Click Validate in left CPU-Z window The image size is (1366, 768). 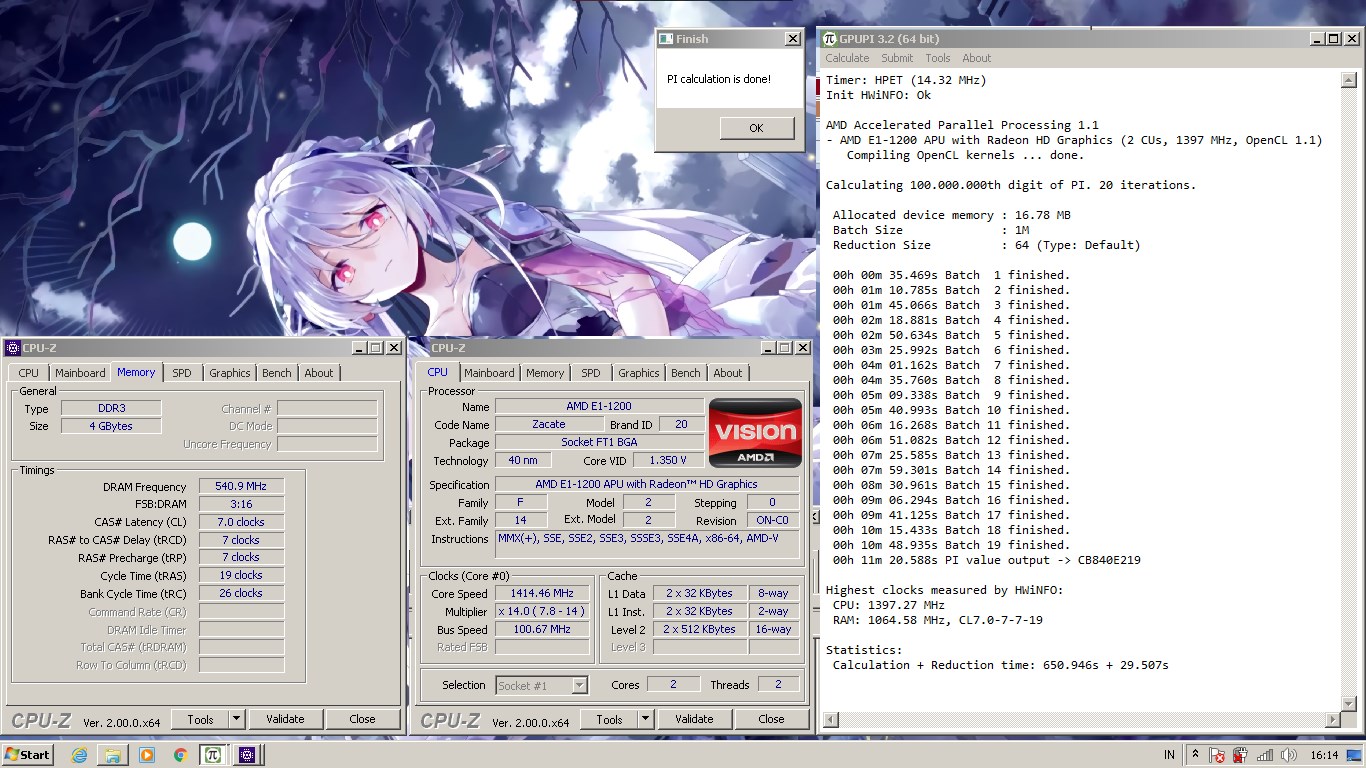(285, 719)
